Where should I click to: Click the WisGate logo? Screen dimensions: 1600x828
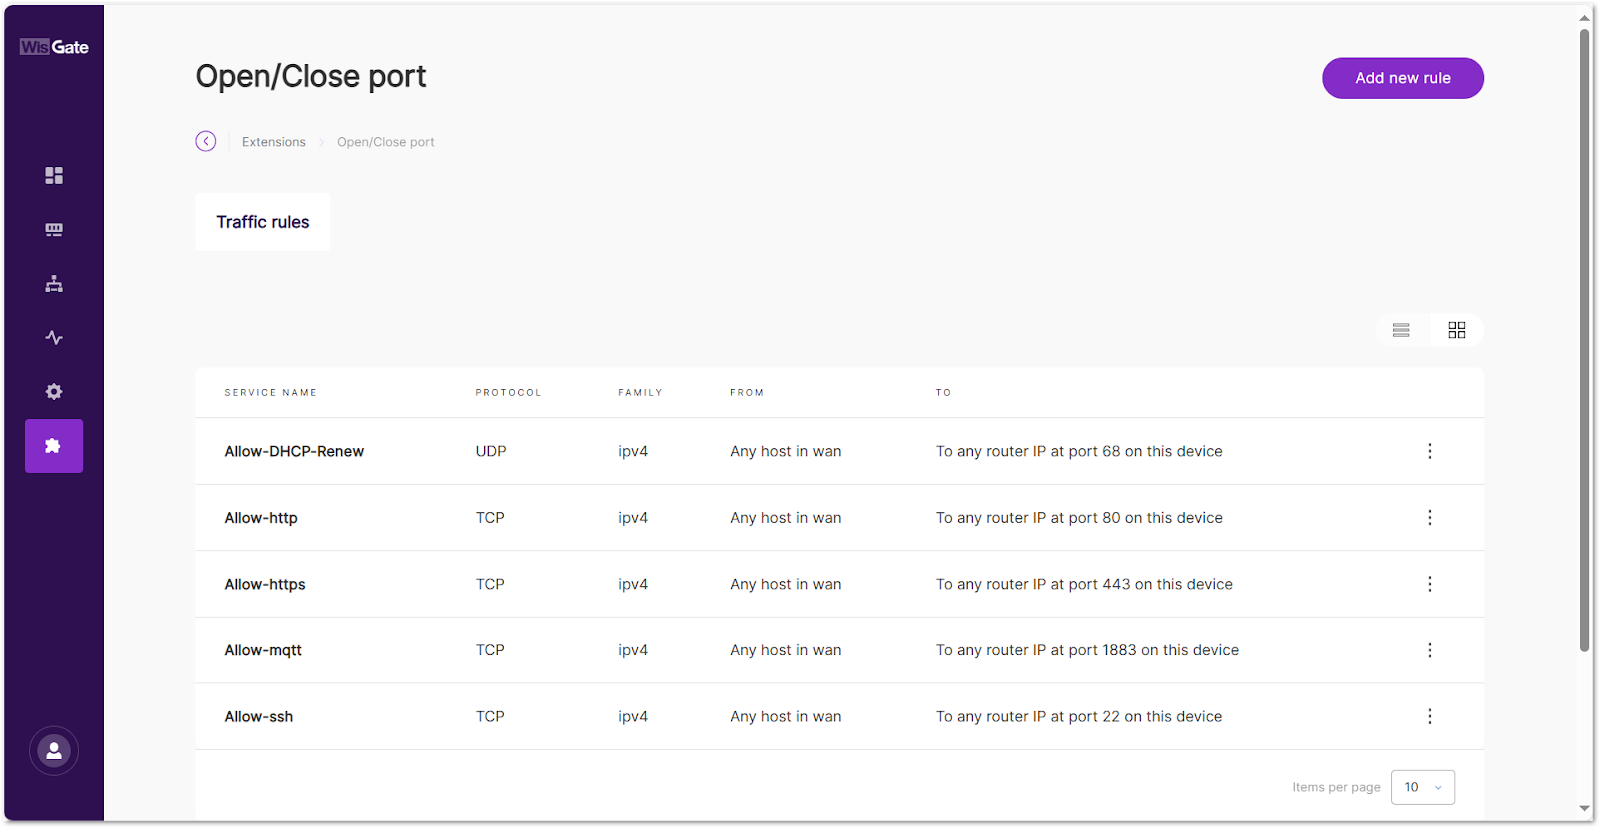pos(54,47)
